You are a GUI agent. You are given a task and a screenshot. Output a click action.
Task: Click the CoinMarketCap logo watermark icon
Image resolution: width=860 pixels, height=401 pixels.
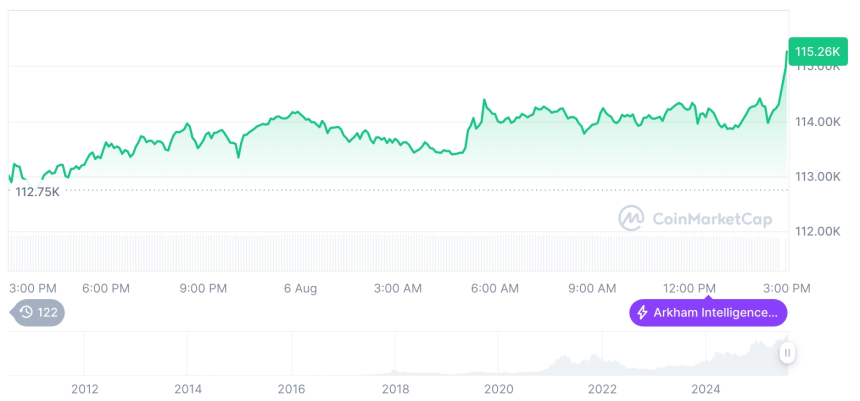631,218
